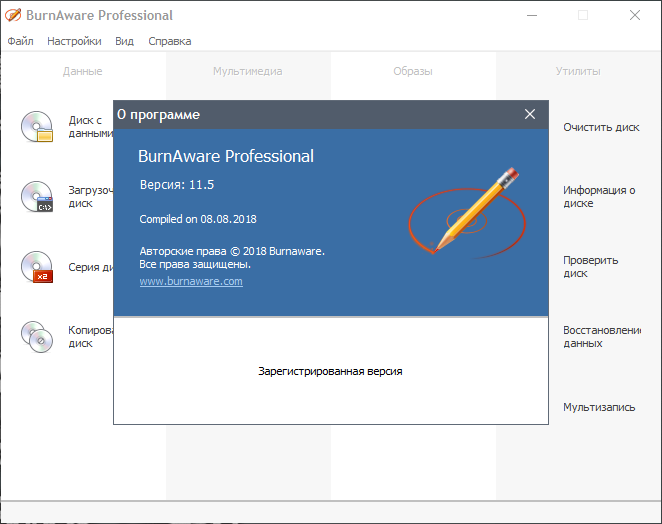The image size is (662, 524).
Task: Click Авторские права © 2018 Burnaware text
Action: click(232, 251)
